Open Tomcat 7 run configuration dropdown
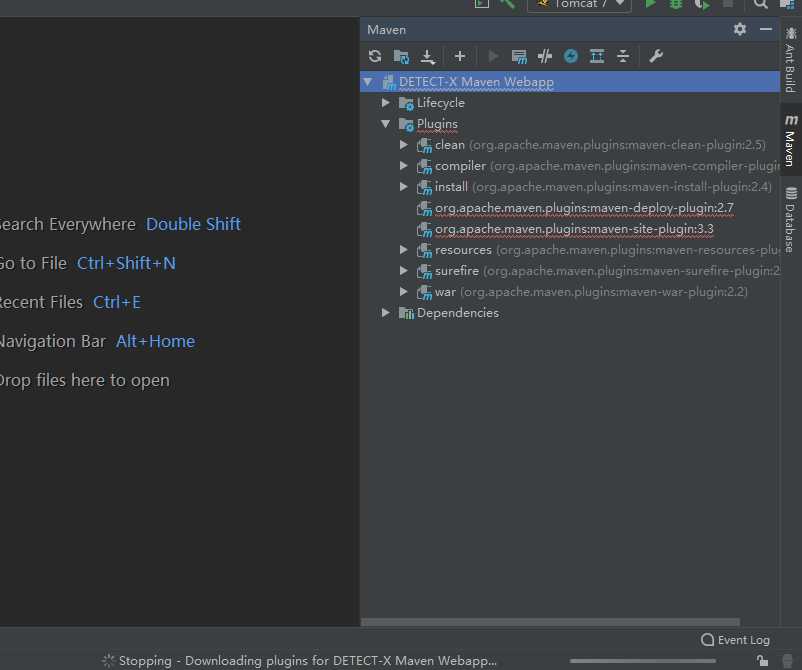802x670 pixels. pos(579,4)
